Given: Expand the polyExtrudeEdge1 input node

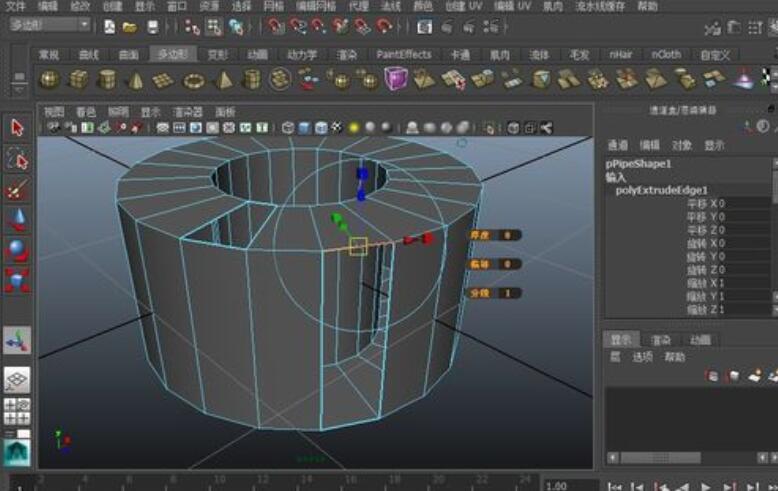Looking at the screenshot, I should (x=661, y=190).
